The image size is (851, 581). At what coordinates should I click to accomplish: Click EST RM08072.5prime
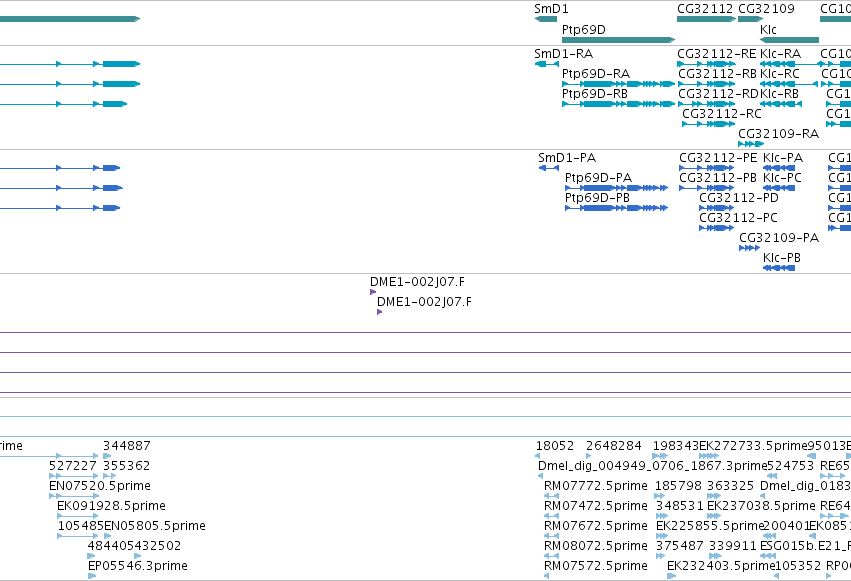click(x=551, y=556)
